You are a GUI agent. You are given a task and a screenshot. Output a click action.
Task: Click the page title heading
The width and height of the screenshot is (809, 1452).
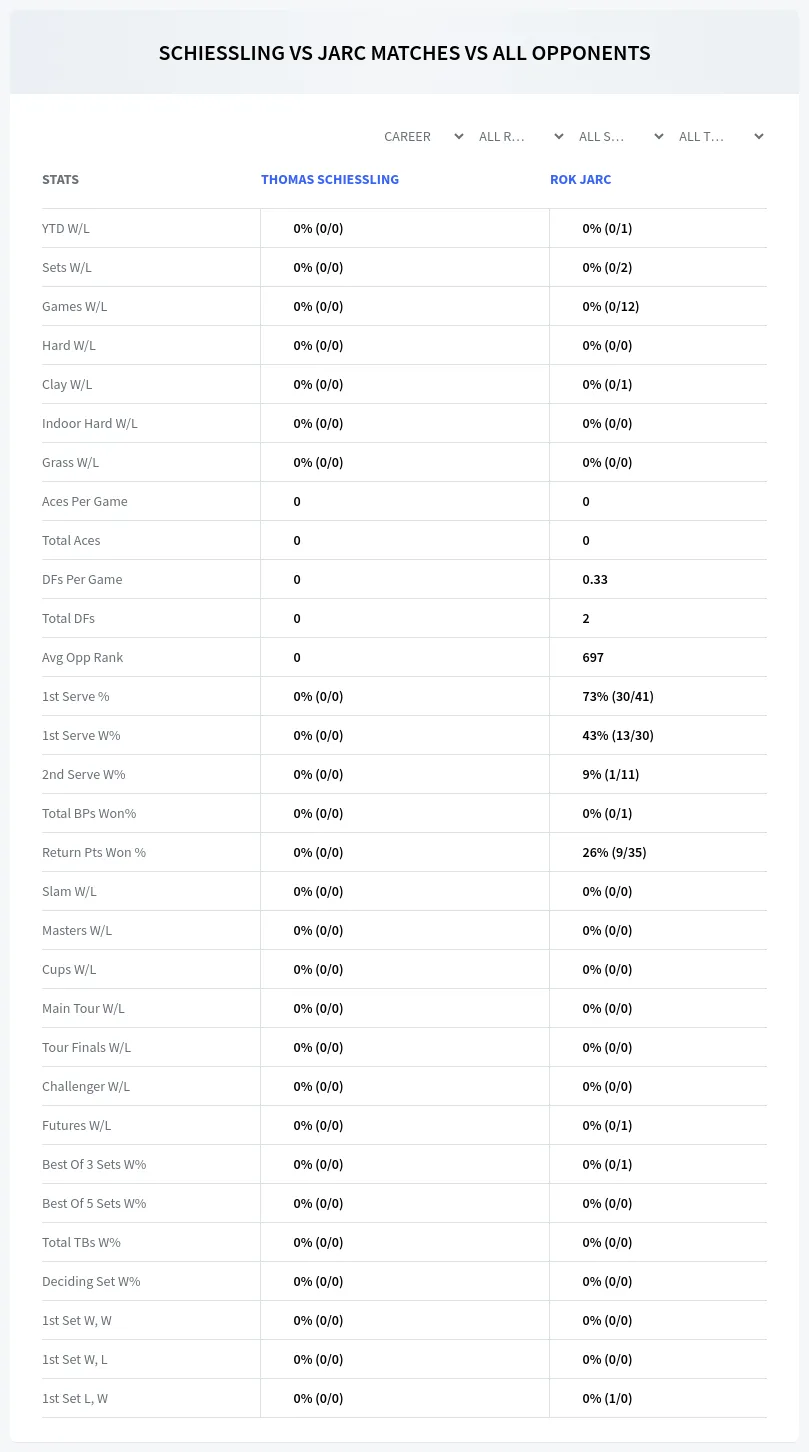coord(404,53)
